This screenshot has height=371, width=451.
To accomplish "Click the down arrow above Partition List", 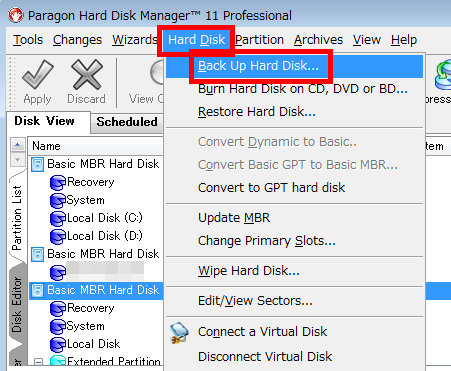I will tap(17, 159).
